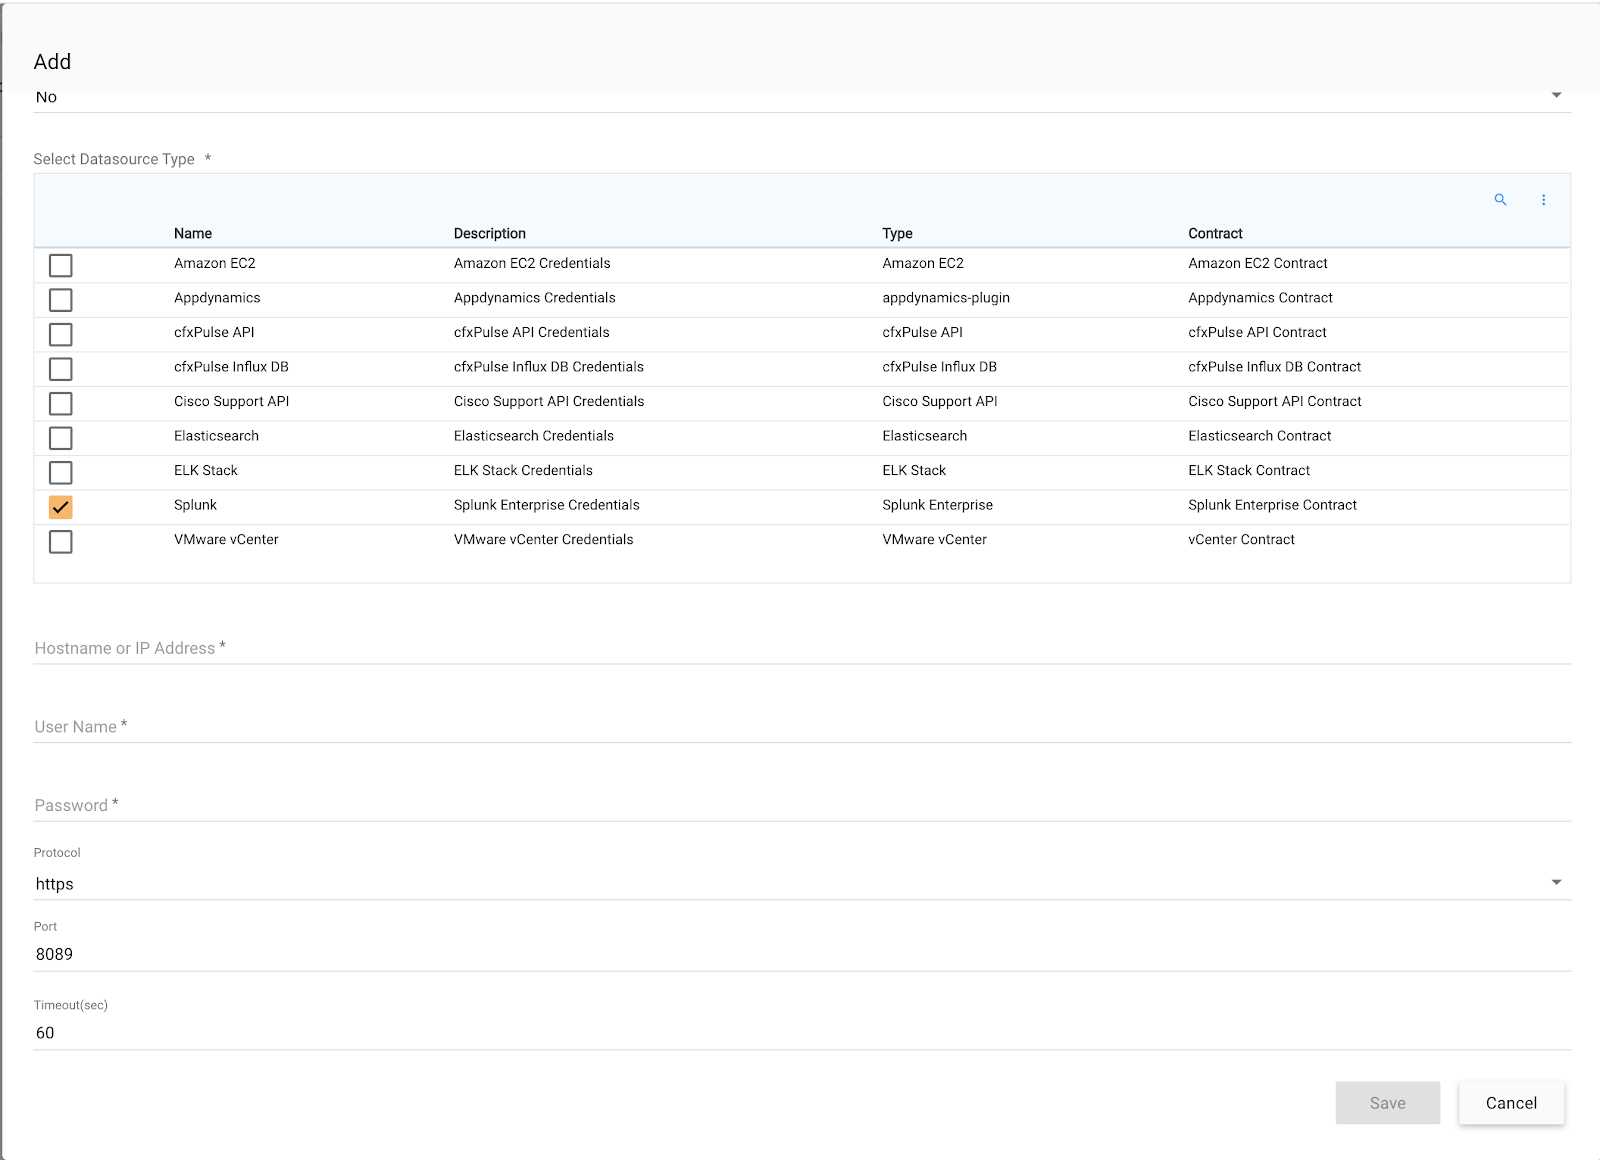Click the VMware vCenter Credentials cell
The width and height of the screenshot is (1600, 1160).
pos(544,539)
